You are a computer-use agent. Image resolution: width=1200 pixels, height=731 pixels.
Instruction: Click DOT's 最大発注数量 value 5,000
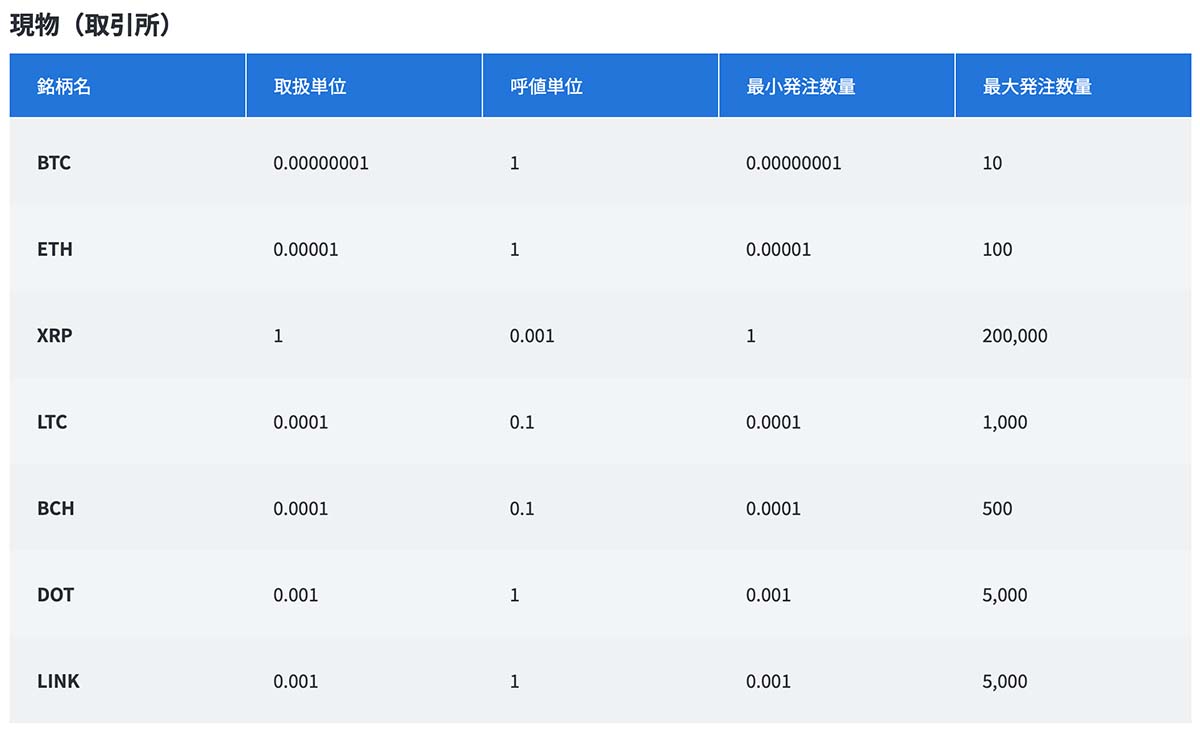coord(1005,595)
